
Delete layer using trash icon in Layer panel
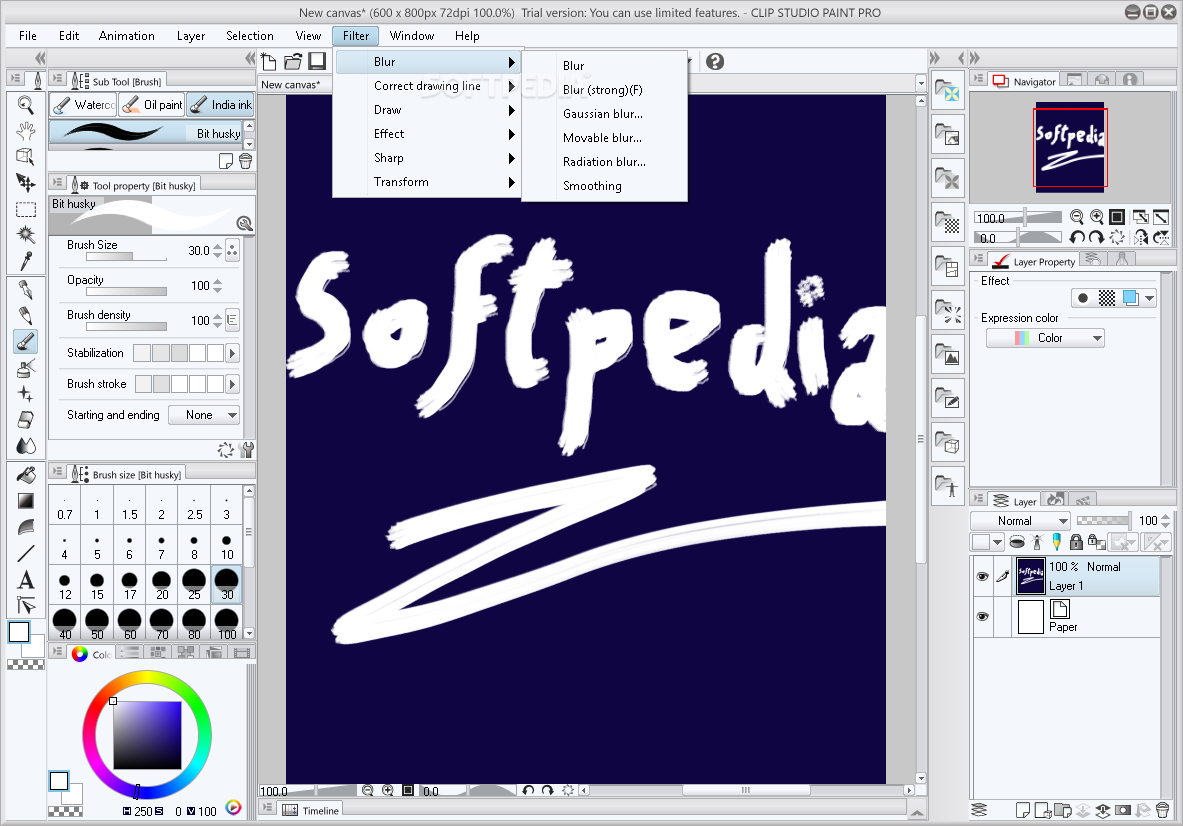click(x=1163, y=810)
